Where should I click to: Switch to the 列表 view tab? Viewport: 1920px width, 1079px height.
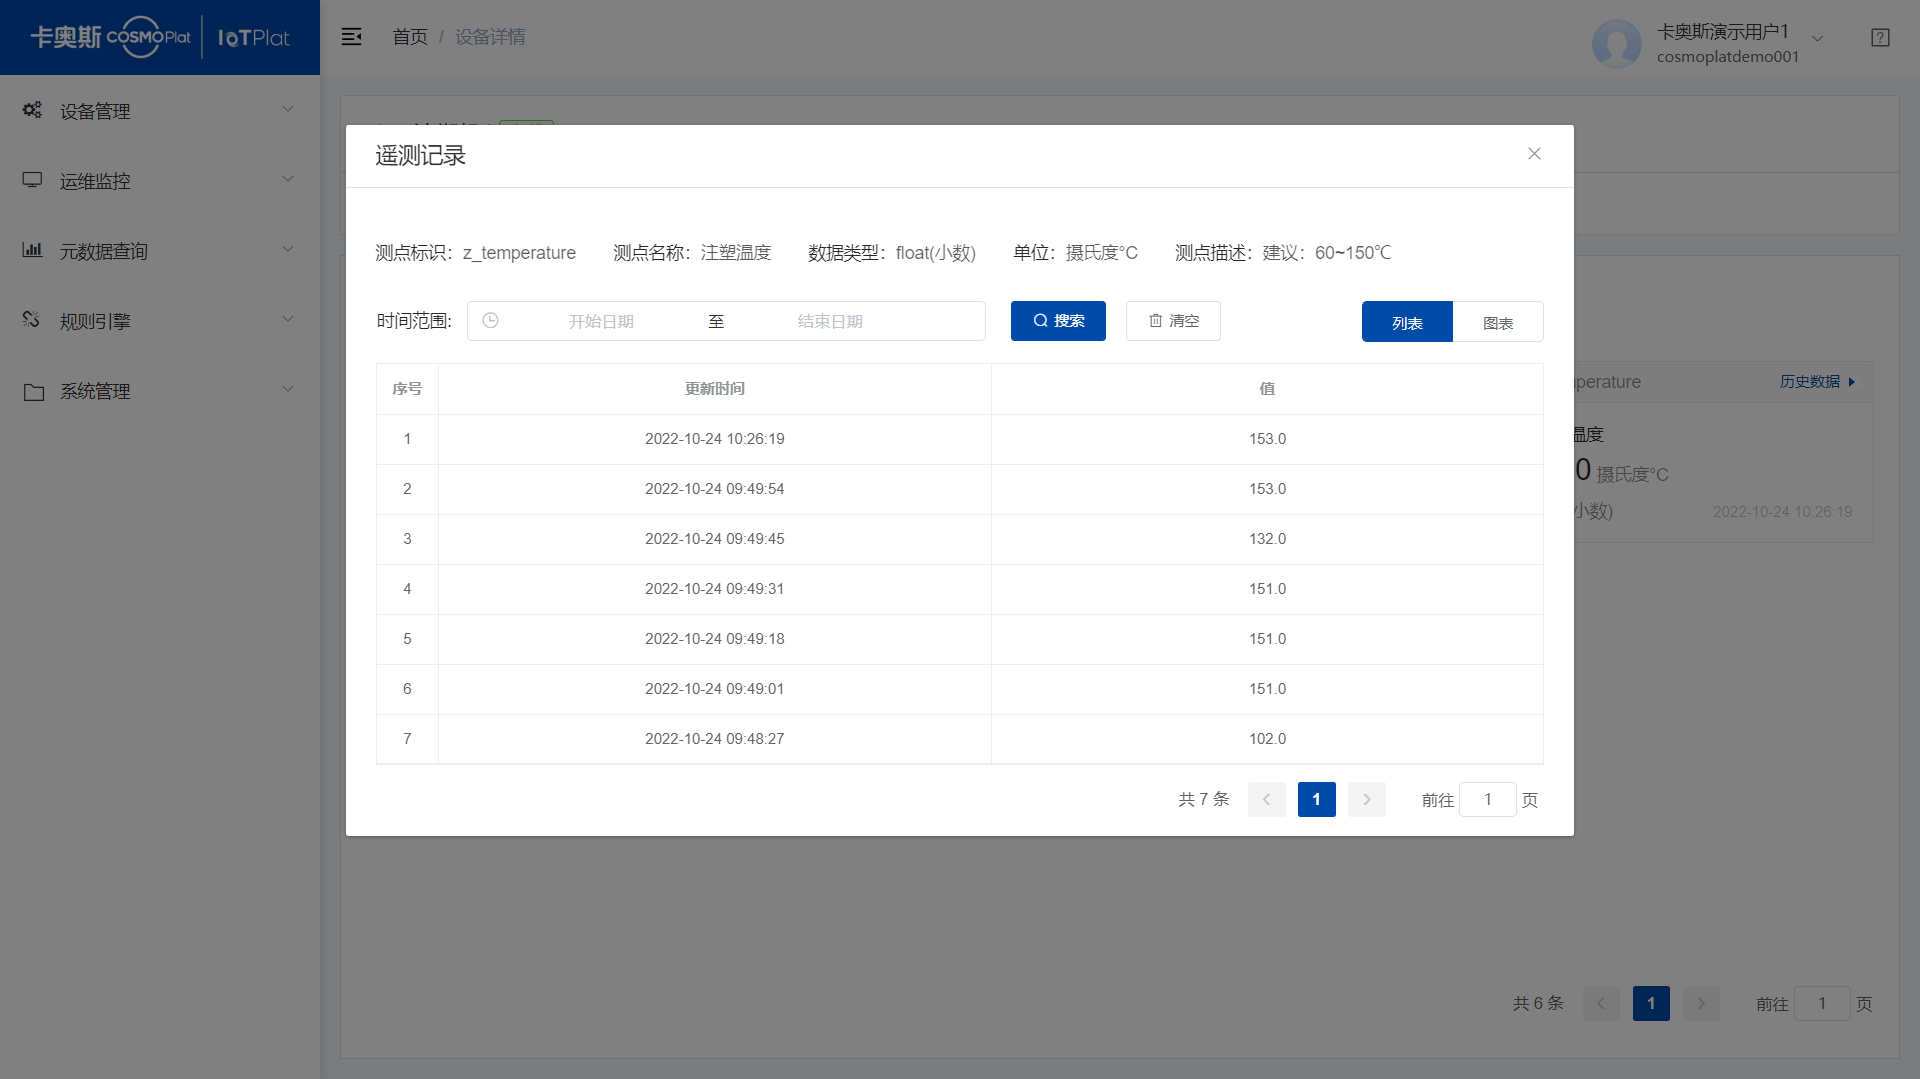coord(1407,322)
